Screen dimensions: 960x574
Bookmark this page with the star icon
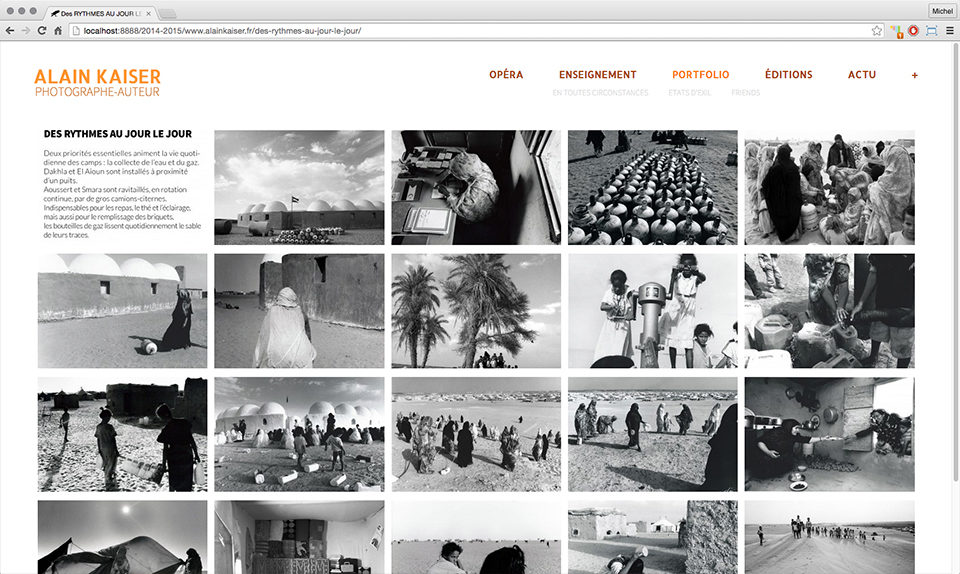coord(877,30)
